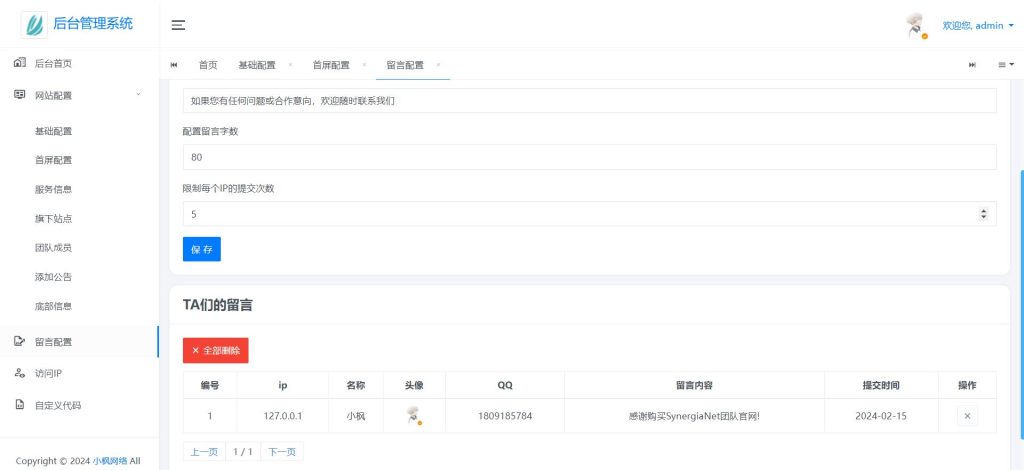Click the 感谢购买SynergiaNet团队官网! message text
This screenshot has height=470, width=1024.
(x=694, y=416)
